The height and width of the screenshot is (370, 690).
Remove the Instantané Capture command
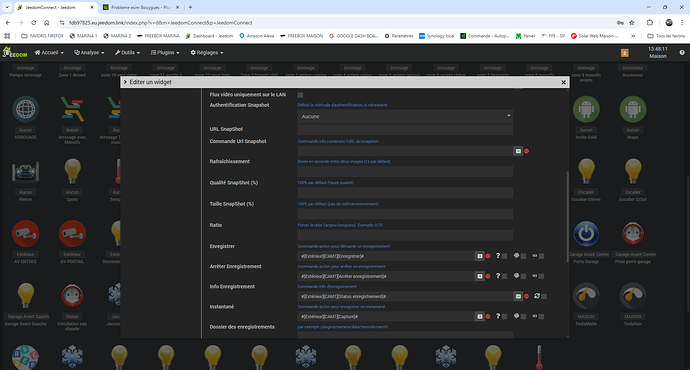pos(488,316)
